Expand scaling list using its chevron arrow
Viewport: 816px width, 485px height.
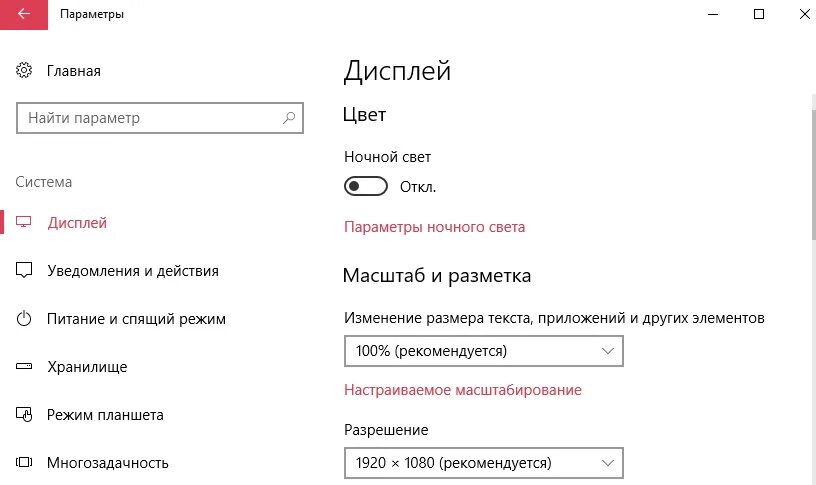pyautogui.click(x=608, y=351)
